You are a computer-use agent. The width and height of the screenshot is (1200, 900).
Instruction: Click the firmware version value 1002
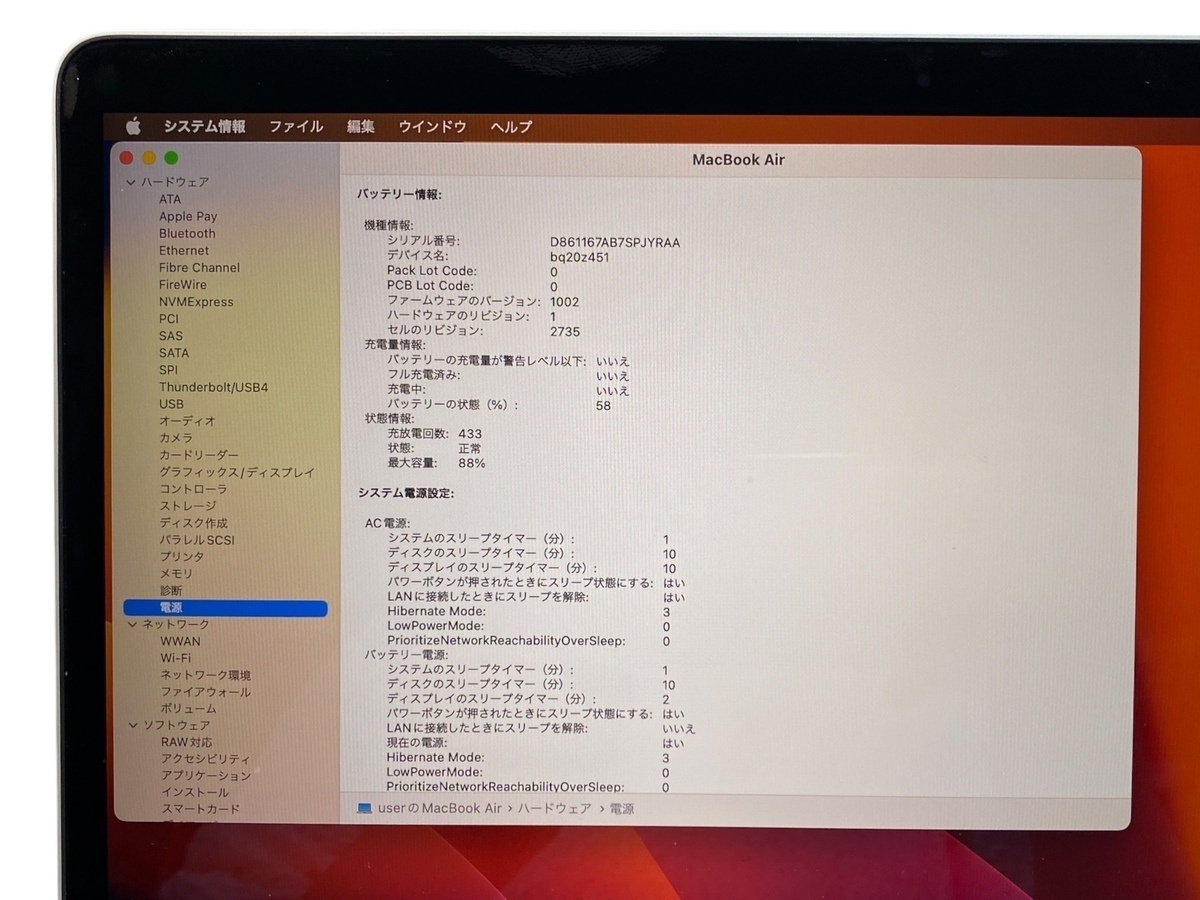click(564, 302)
